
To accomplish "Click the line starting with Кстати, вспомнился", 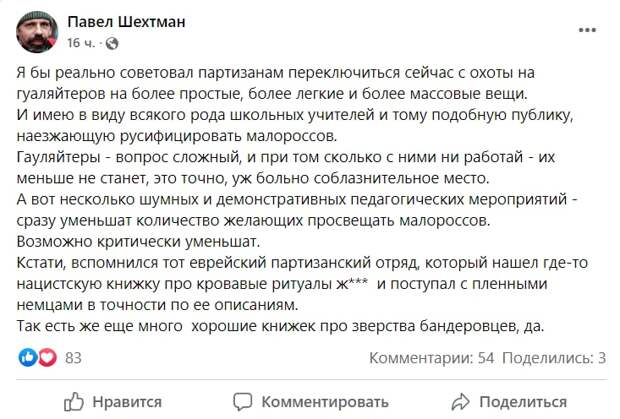I will (x=302, y=262).
